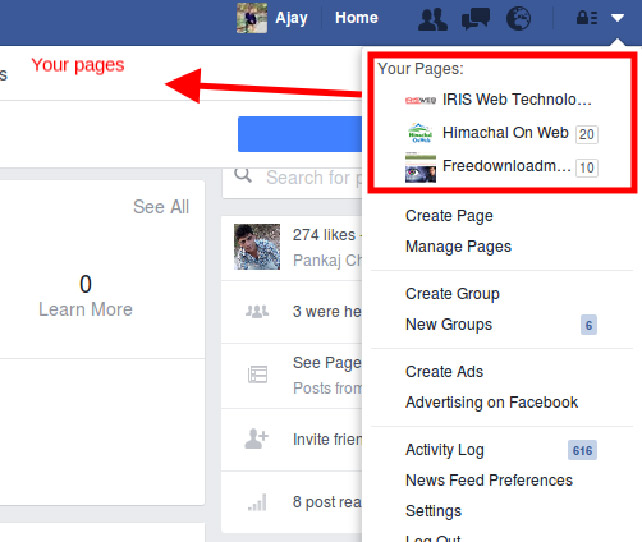Collapse the account dropdown arrow
642x542 pixels.
pyautogui.click(x=617, y=18)
